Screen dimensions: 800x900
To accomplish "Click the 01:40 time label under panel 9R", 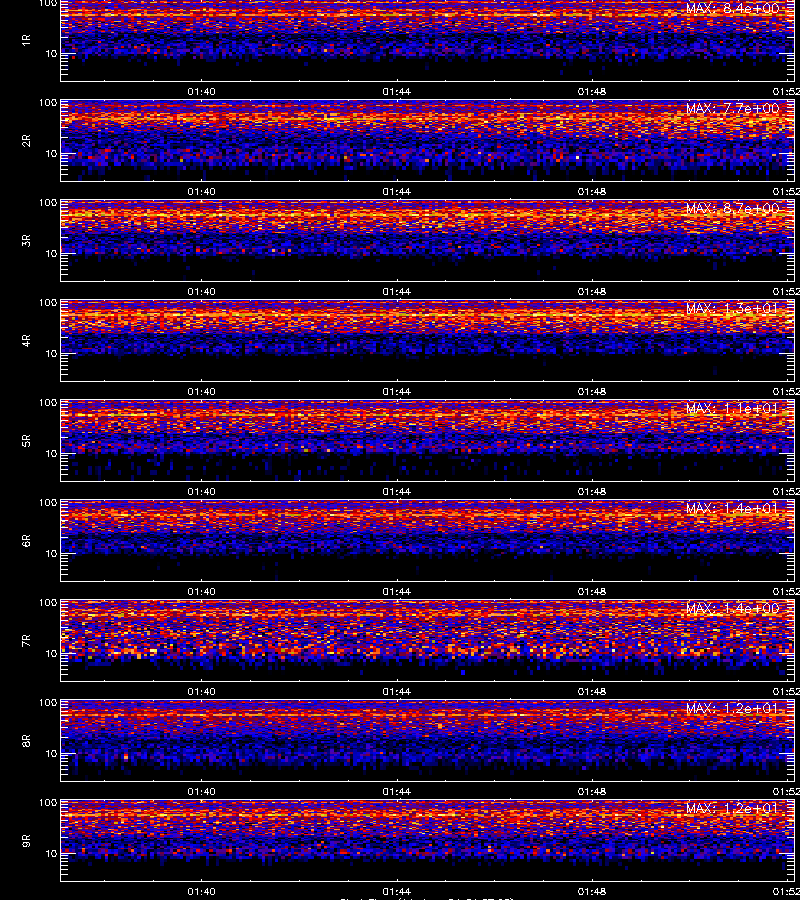I will click(x=201, y=891).
